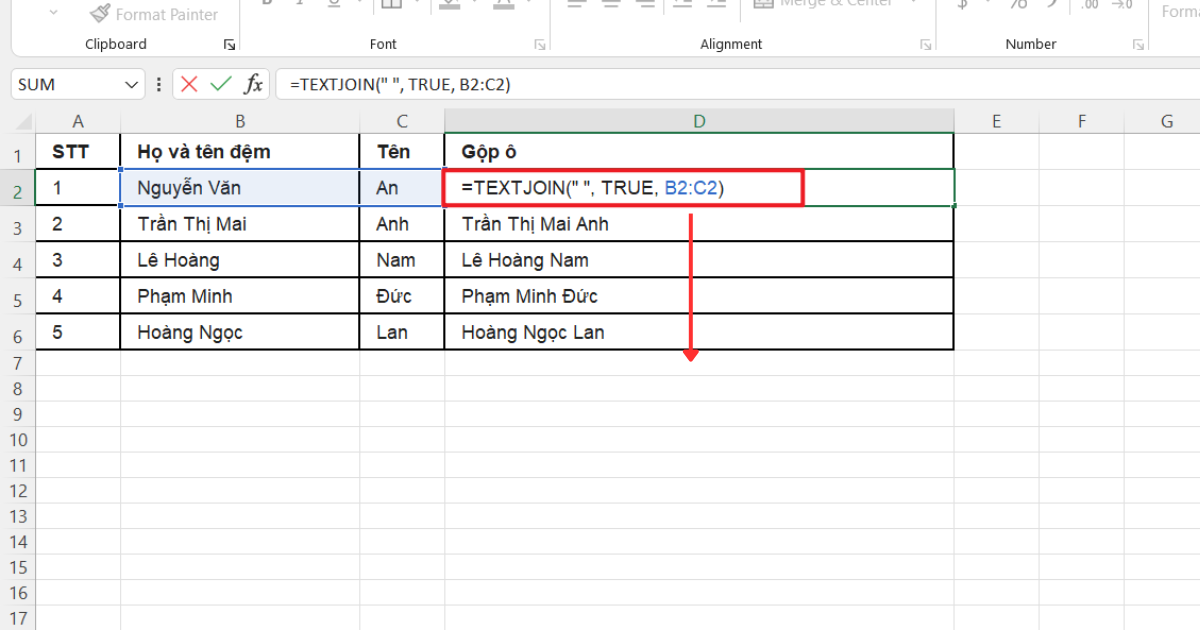
Task: Expand the Name Box dropdown arrow
Action: (132, 85)
